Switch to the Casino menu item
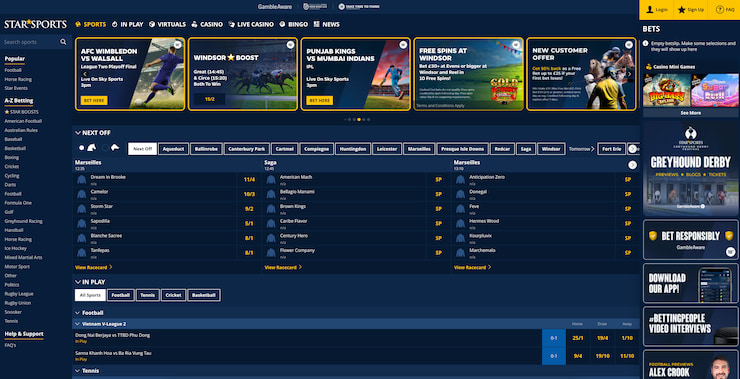This screenshot has width=740, height=379. click(x=207, y=24)
